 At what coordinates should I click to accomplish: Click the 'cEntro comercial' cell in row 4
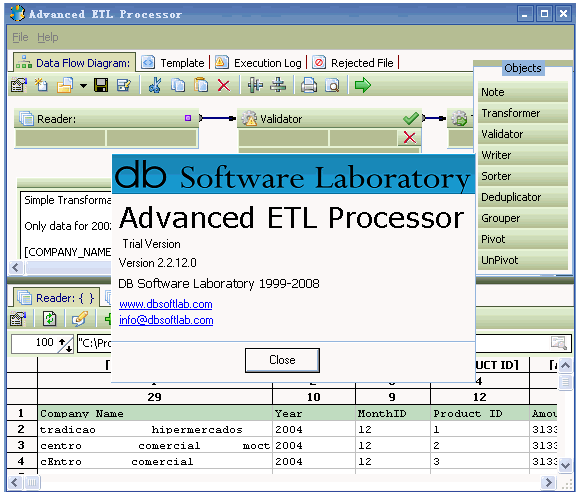coord(155,461)
